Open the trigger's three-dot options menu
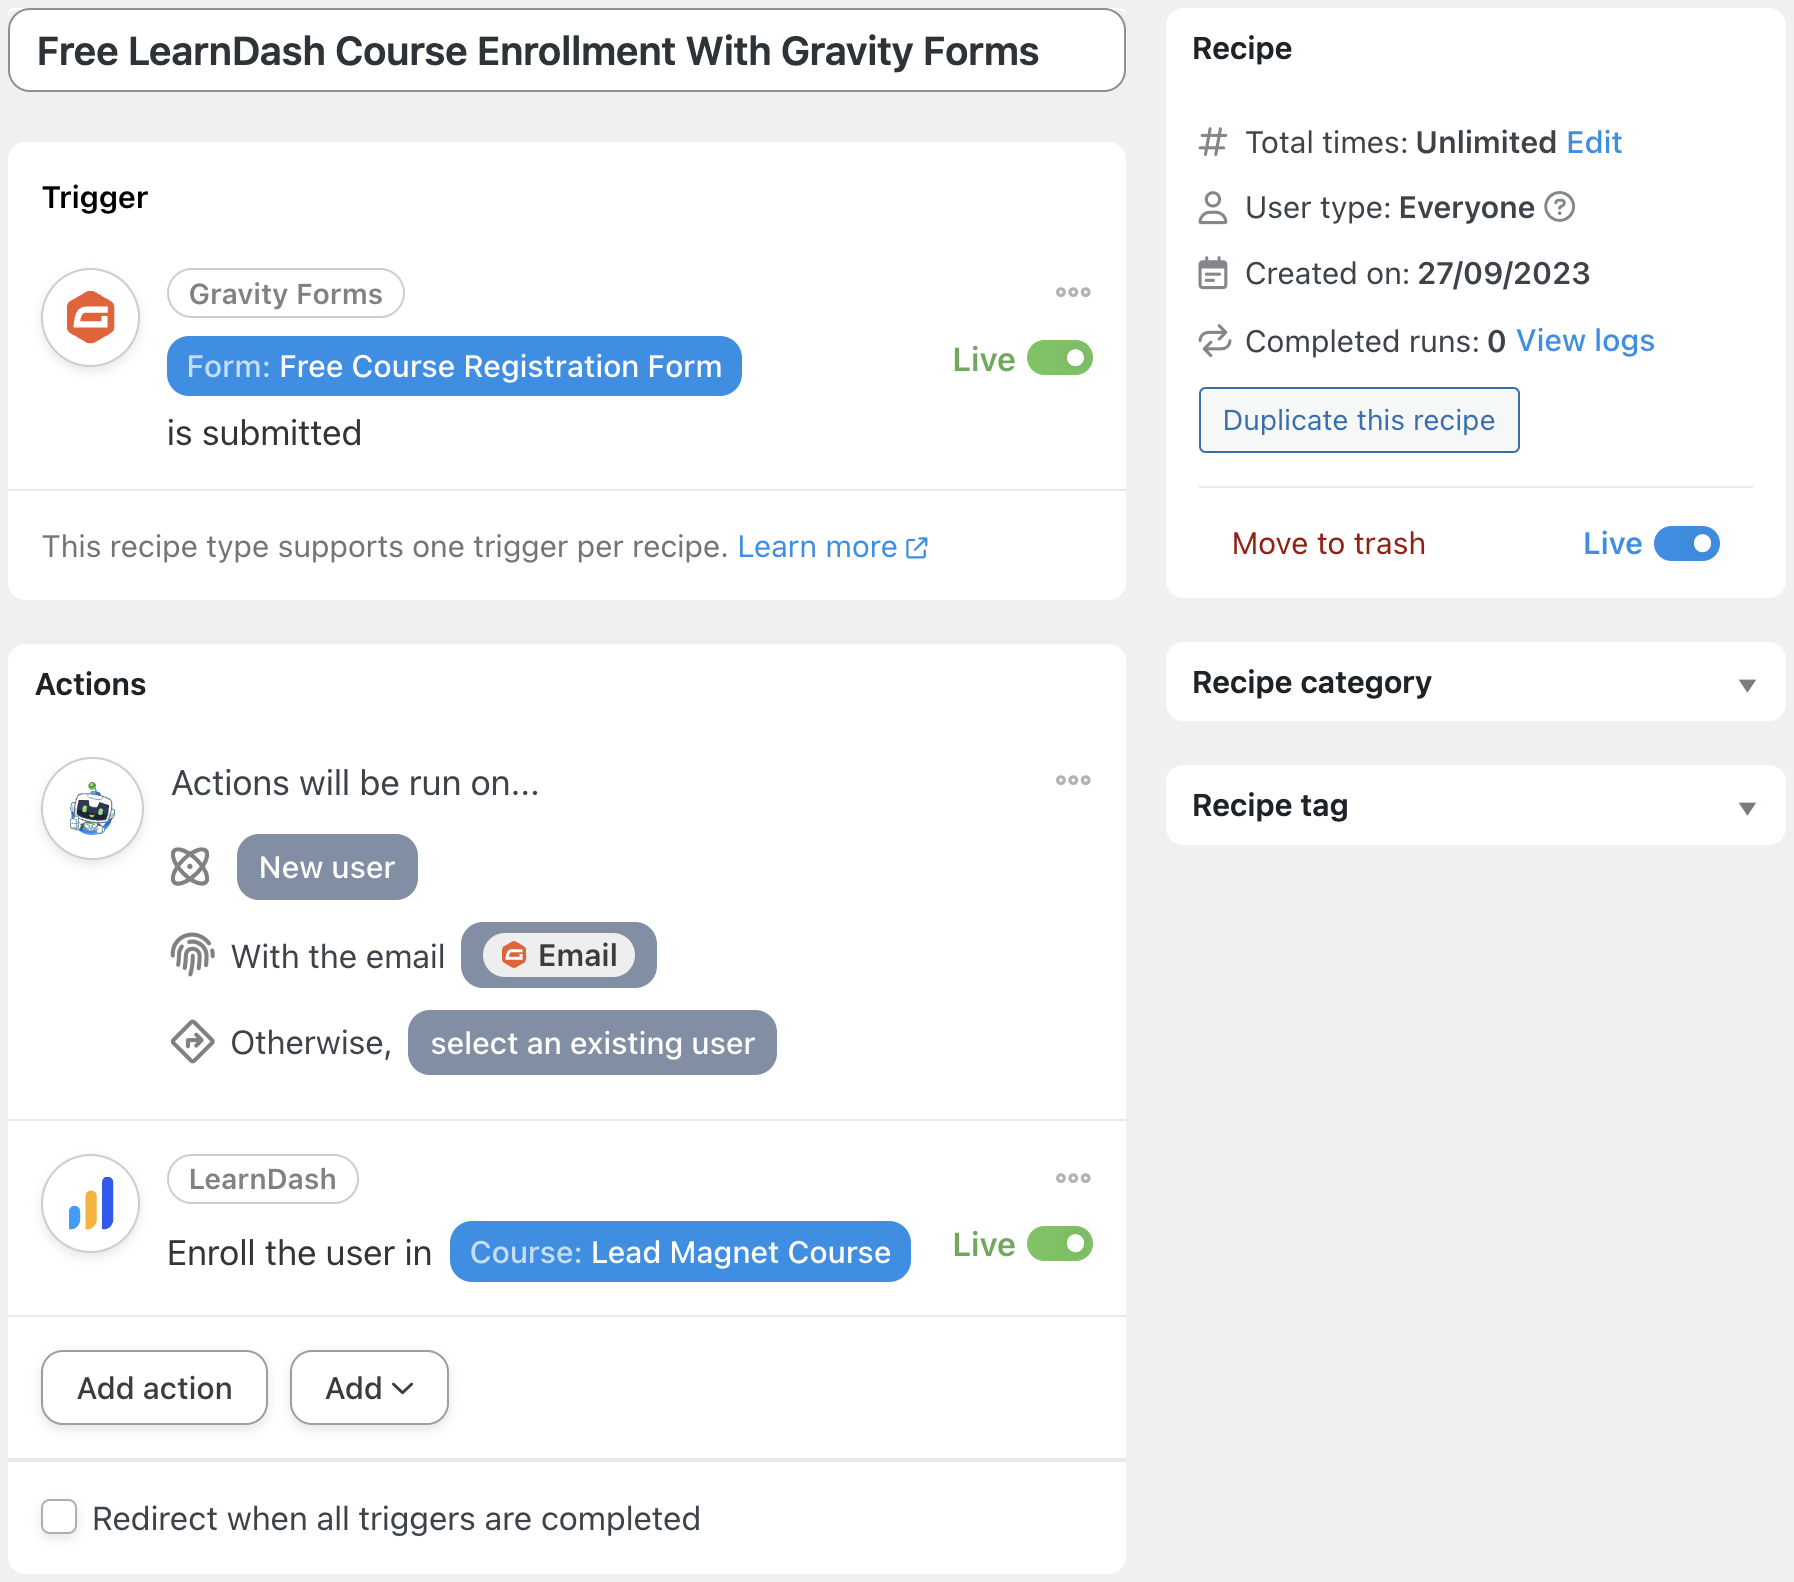The width and height of the screenshot is (1794, 1582). tap(1073, 292)
